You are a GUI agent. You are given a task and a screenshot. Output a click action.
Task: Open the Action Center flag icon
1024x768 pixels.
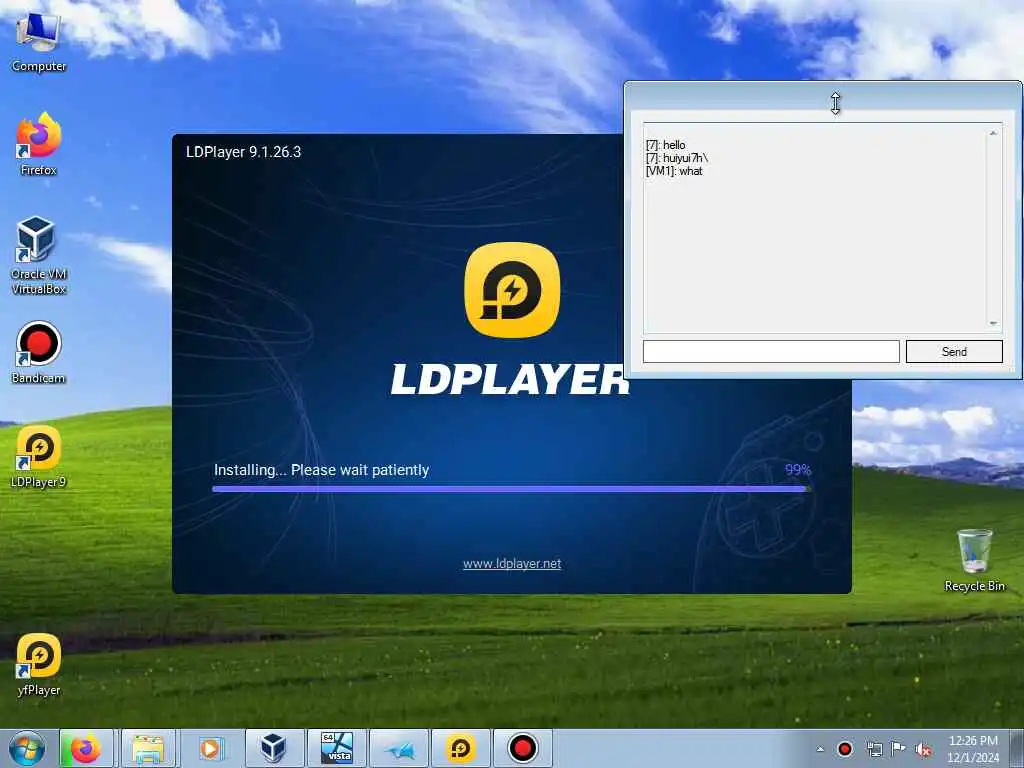pyautogui.click(x=899, y=748)
